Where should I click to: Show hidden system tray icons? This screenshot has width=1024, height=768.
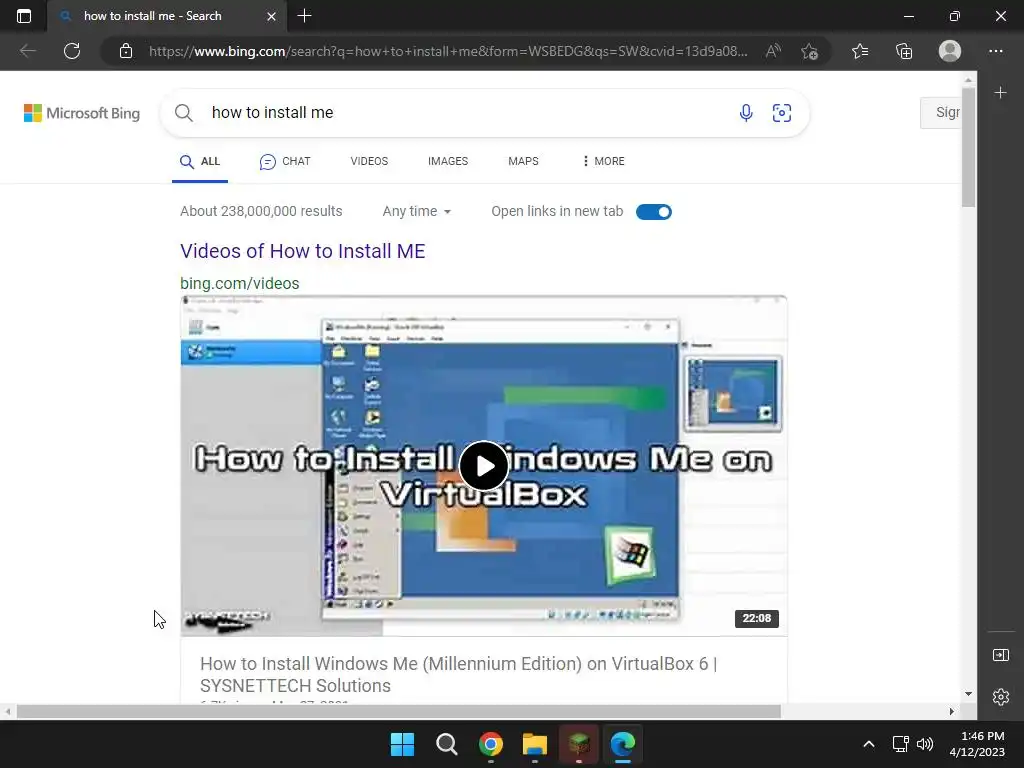869,744
